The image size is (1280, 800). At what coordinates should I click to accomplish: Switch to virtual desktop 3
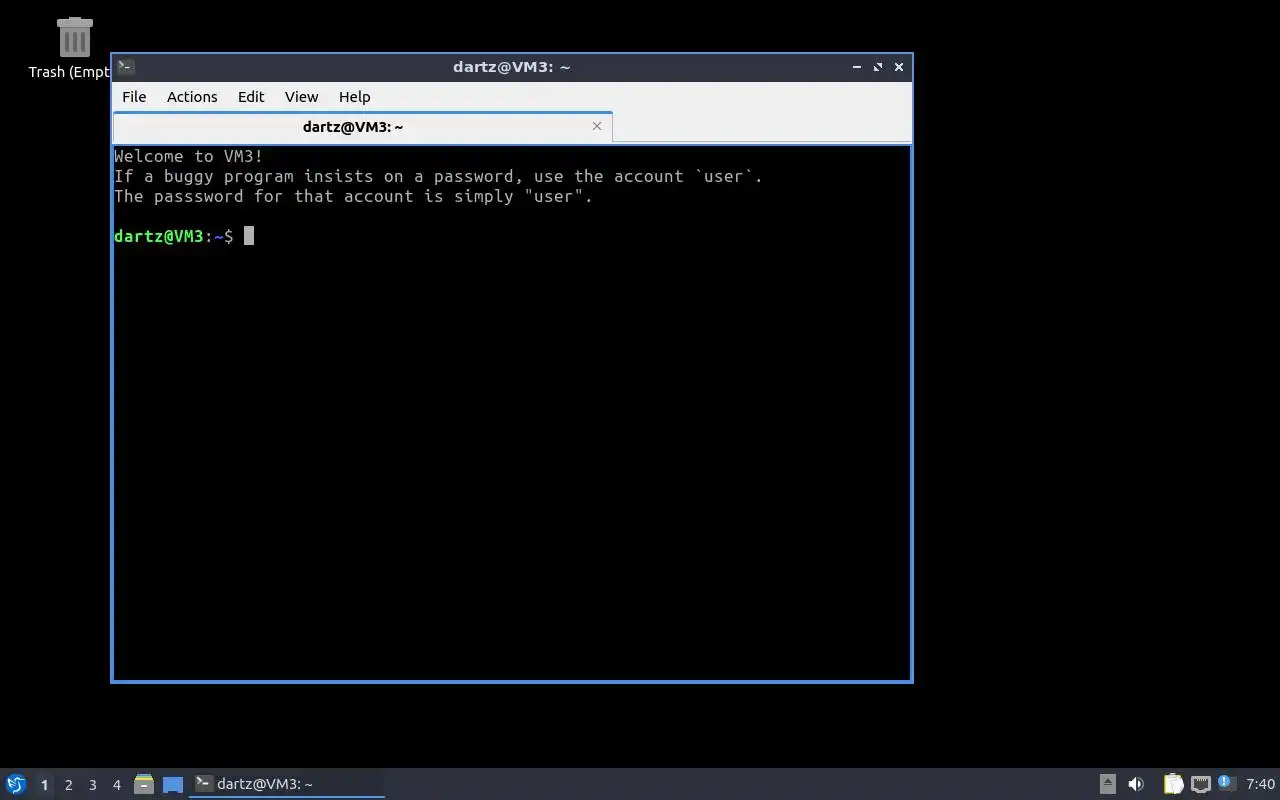click(x=93, y=785)
